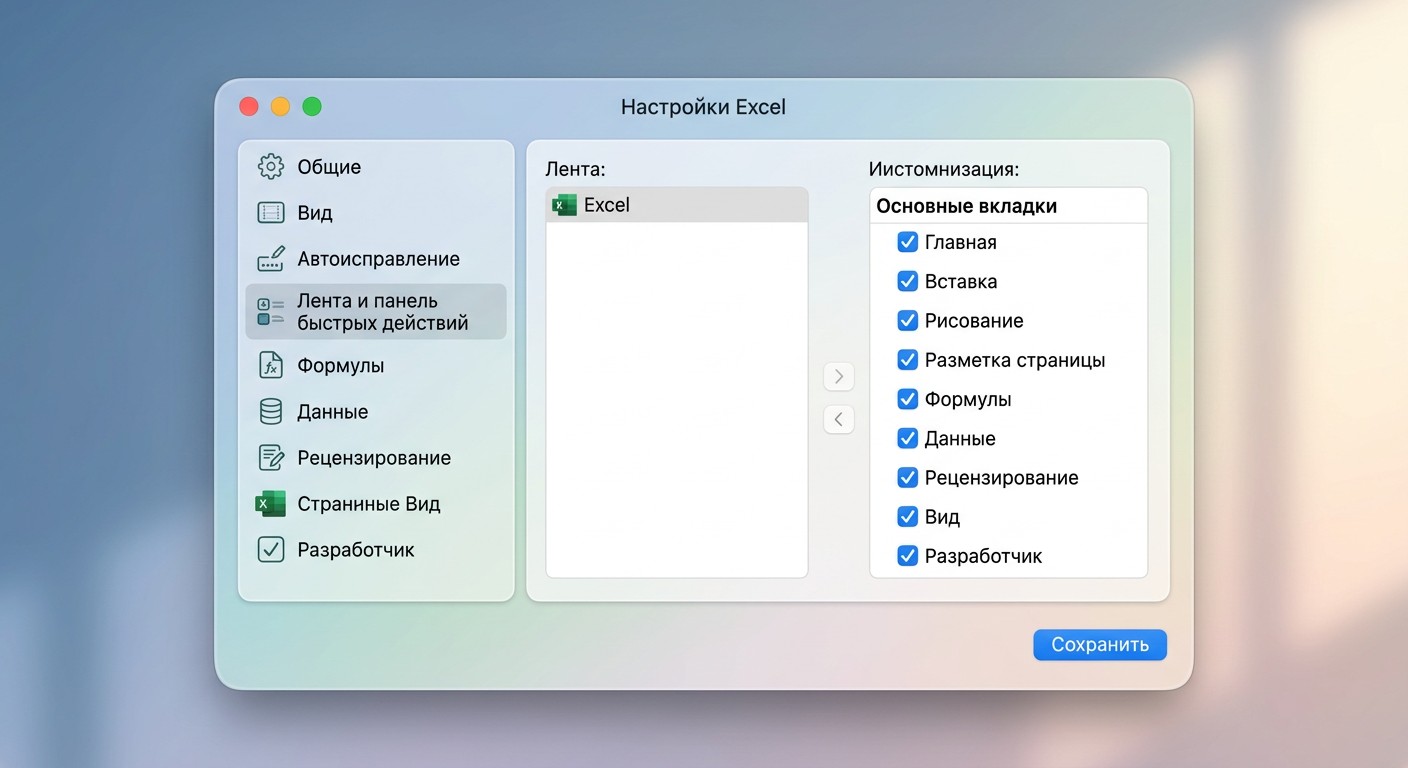
Task: Click the Вид sidebar icon
Action: (x=271, y=213)
